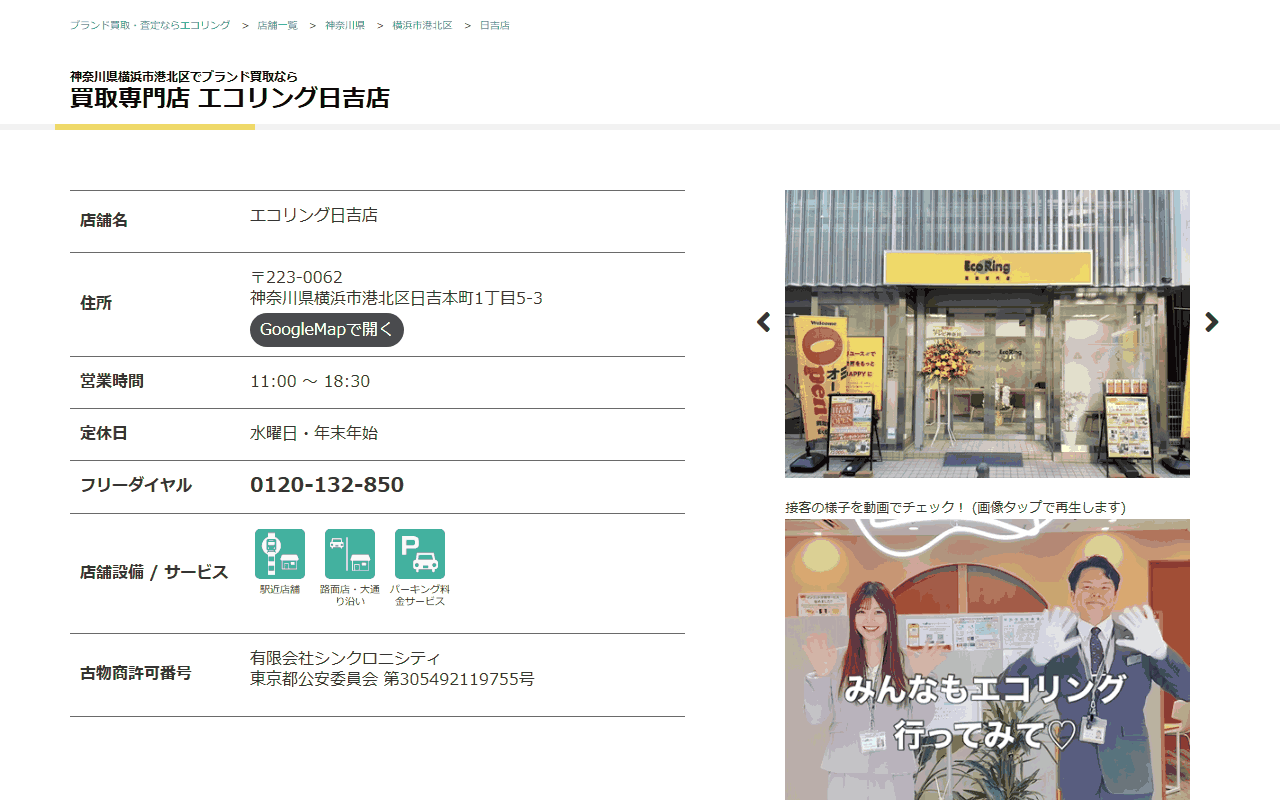Select the heading 買取専門店 エコリング日吉店
The image size is (1280, 800).
click(230, 98)
